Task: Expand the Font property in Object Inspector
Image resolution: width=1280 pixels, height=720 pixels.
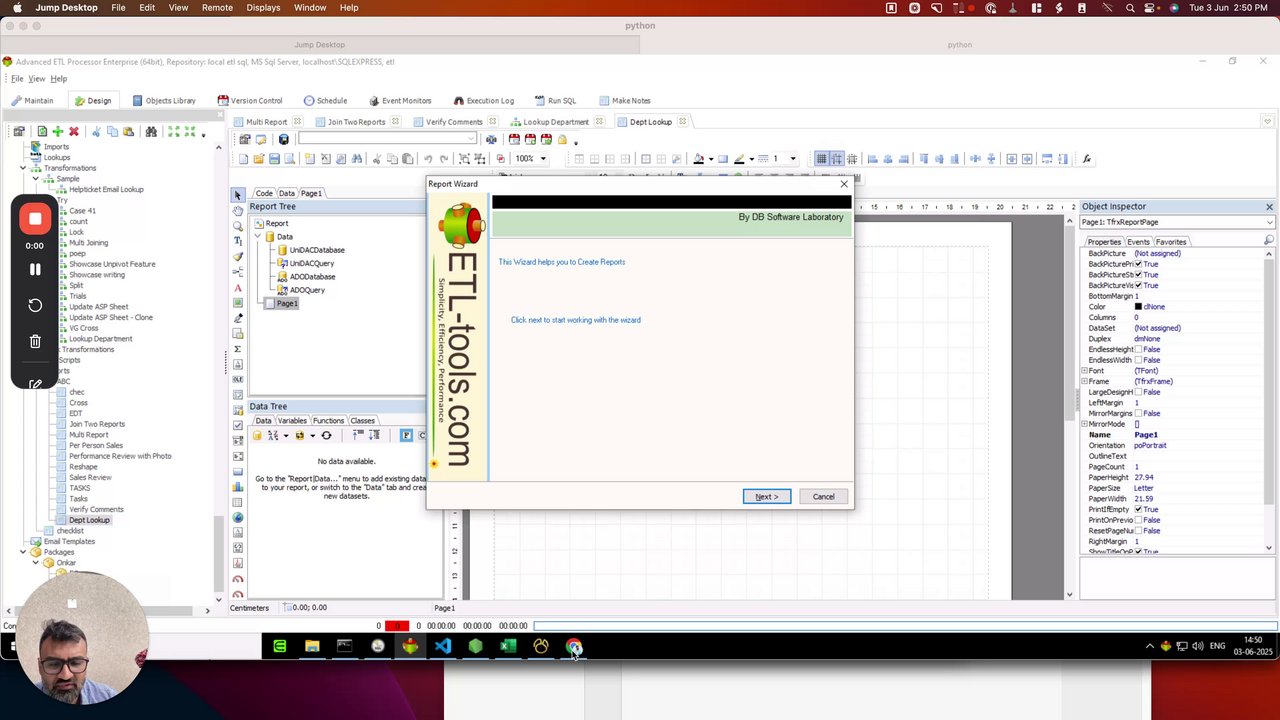Action: click(x=1084, y=371)
